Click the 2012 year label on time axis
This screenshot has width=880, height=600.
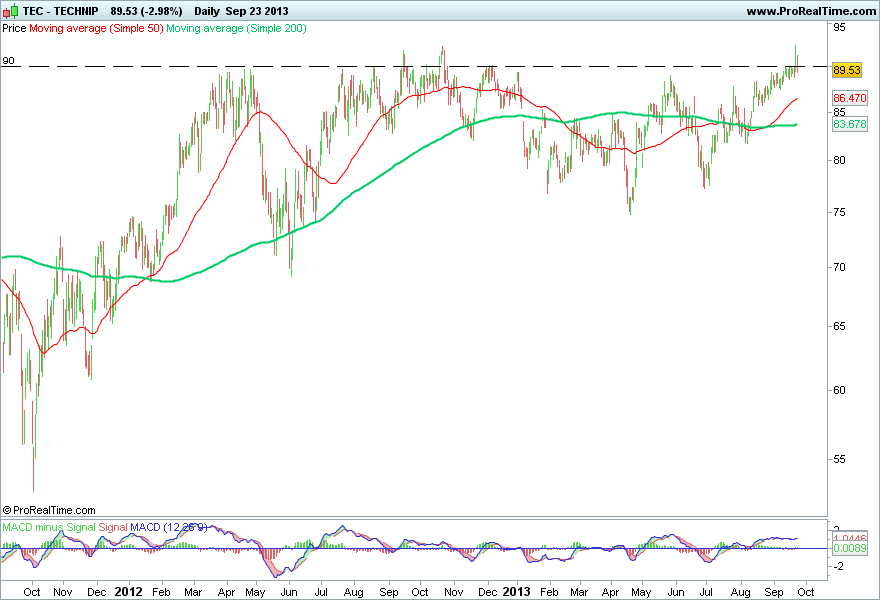pos(128,592)
